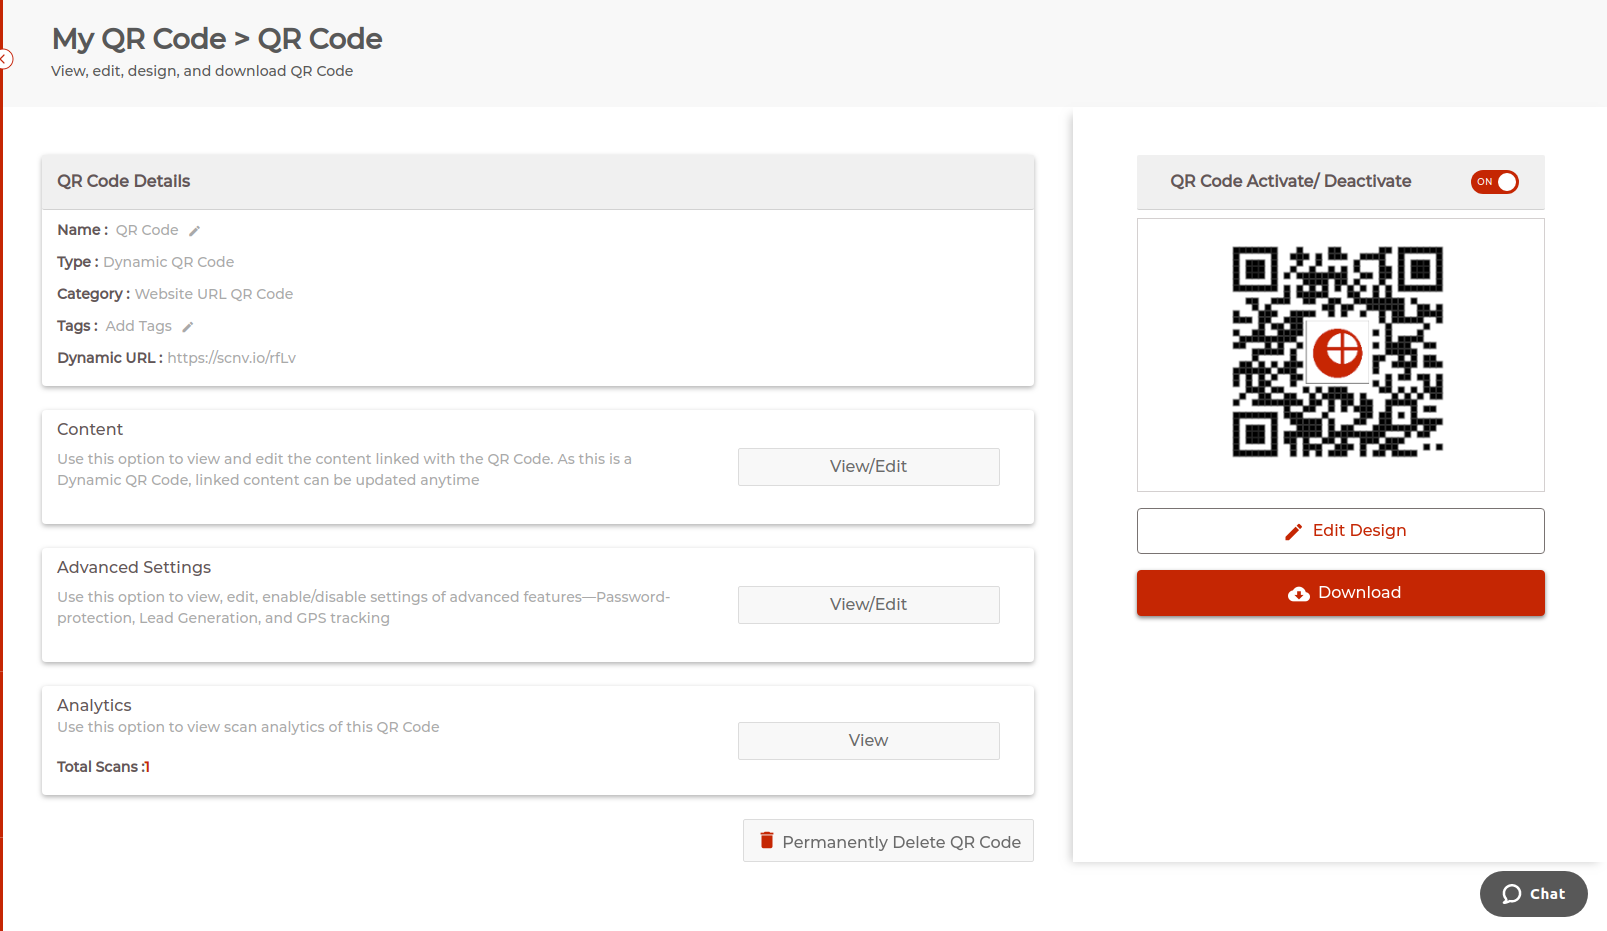The height and width of the screenshot is (931, 1607).
Task: Open the dynamic URL https://scnv.io/rfLv
Action: coord(232,358)
